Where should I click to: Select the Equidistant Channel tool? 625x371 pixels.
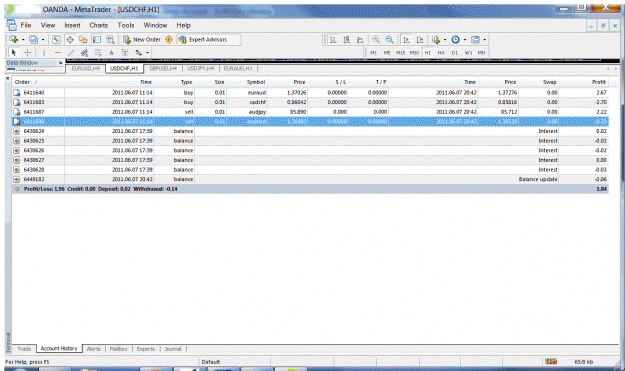[x=84, y=53]
